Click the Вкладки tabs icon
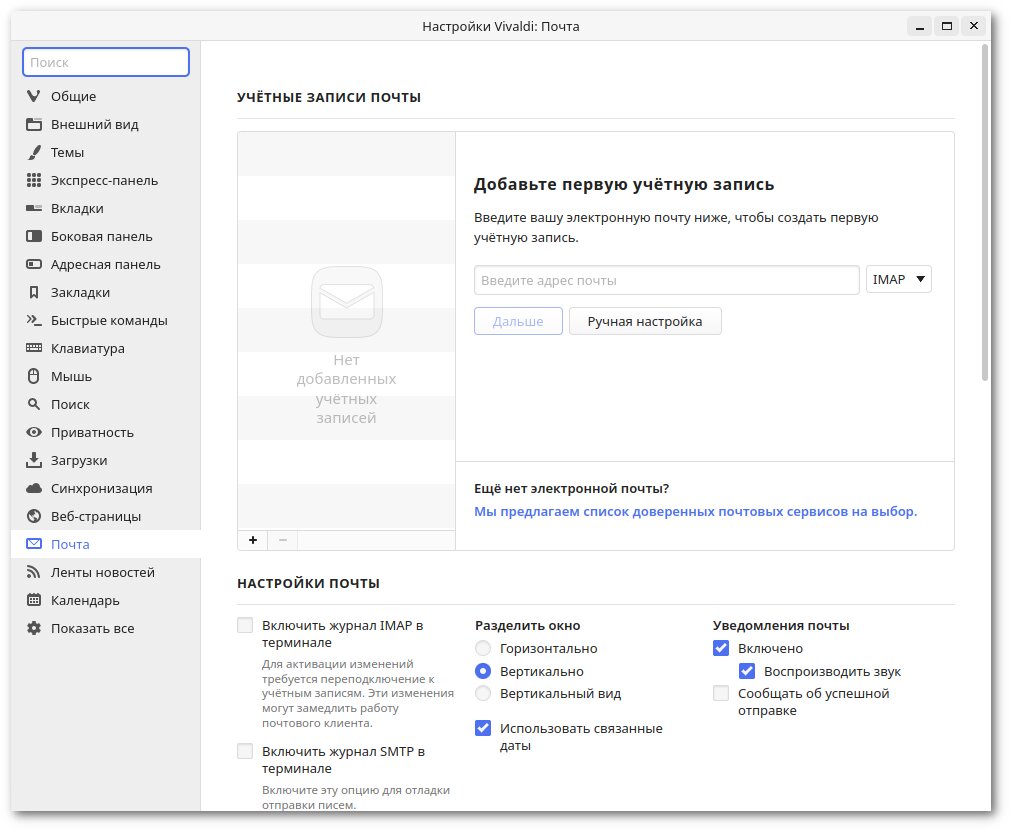1010x830 pixels. click(33, 208)
